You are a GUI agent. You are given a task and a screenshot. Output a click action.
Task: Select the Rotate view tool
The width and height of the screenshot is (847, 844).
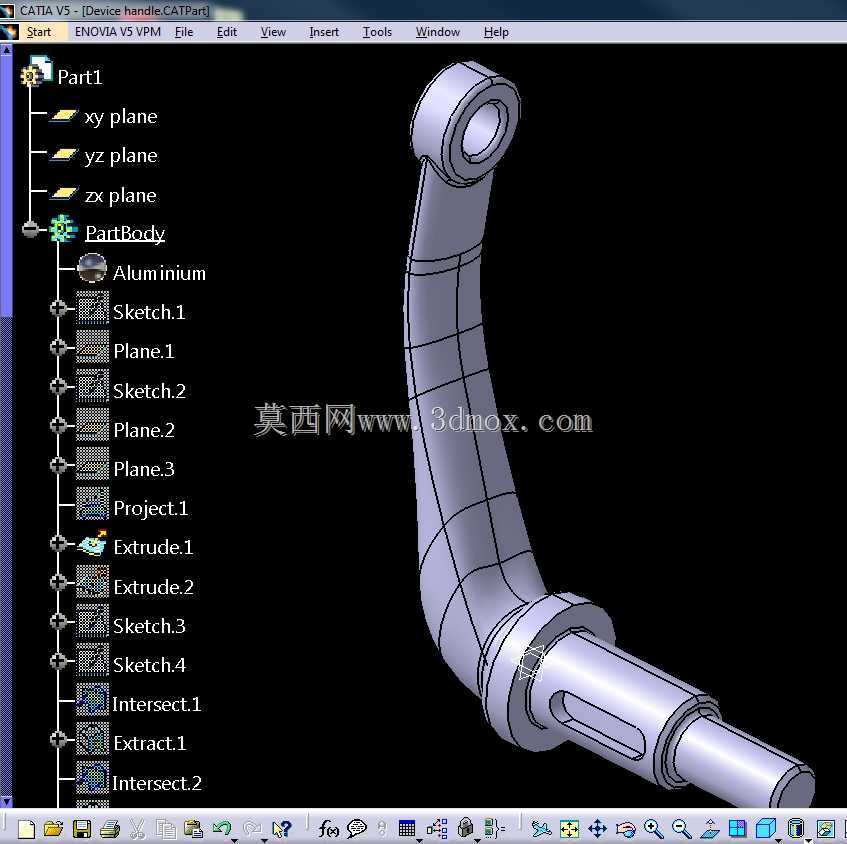[x=626, y=828]
